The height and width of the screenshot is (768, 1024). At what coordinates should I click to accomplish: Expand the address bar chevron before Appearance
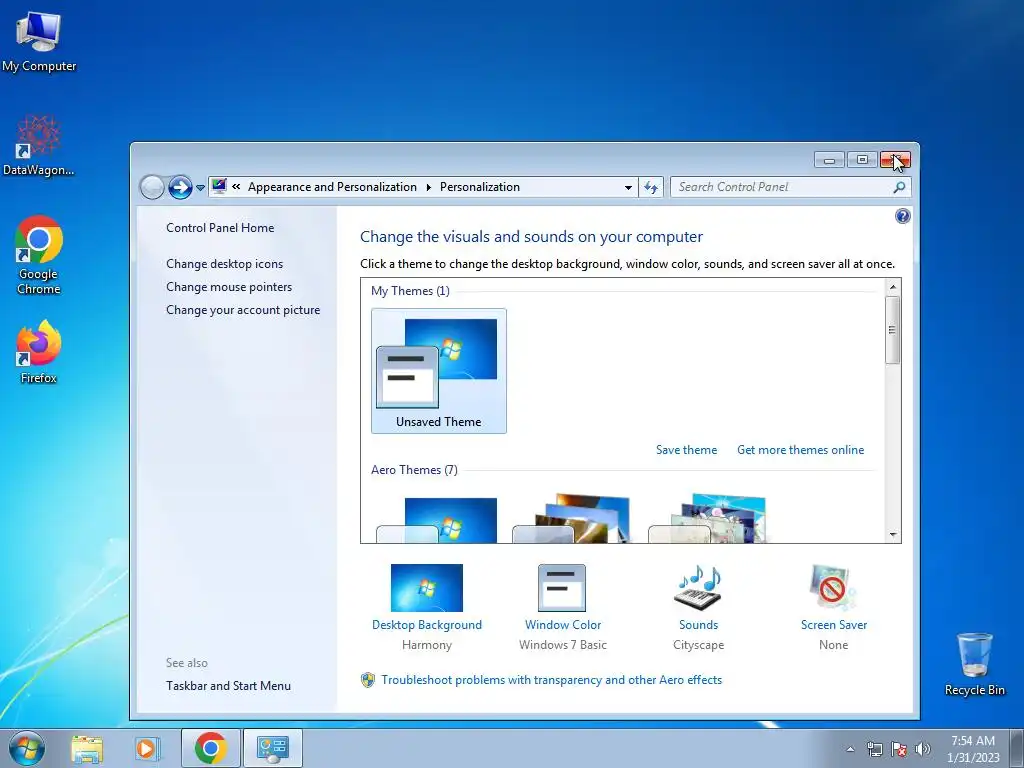pos(236,187)
